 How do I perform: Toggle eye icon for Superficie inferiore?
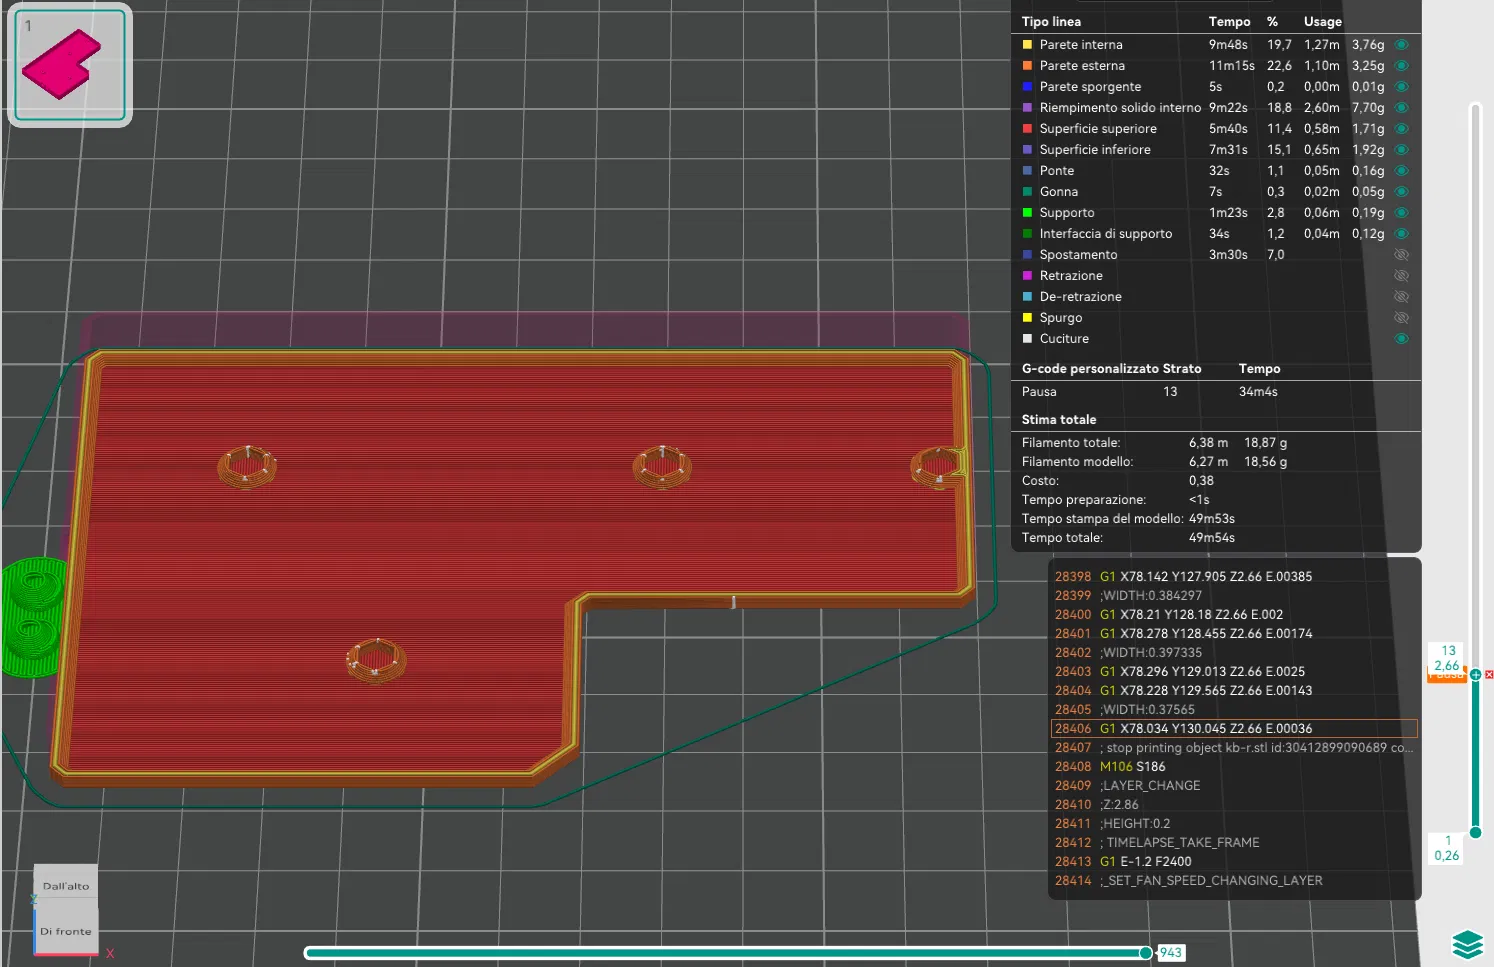click(x=1401, y=150)
